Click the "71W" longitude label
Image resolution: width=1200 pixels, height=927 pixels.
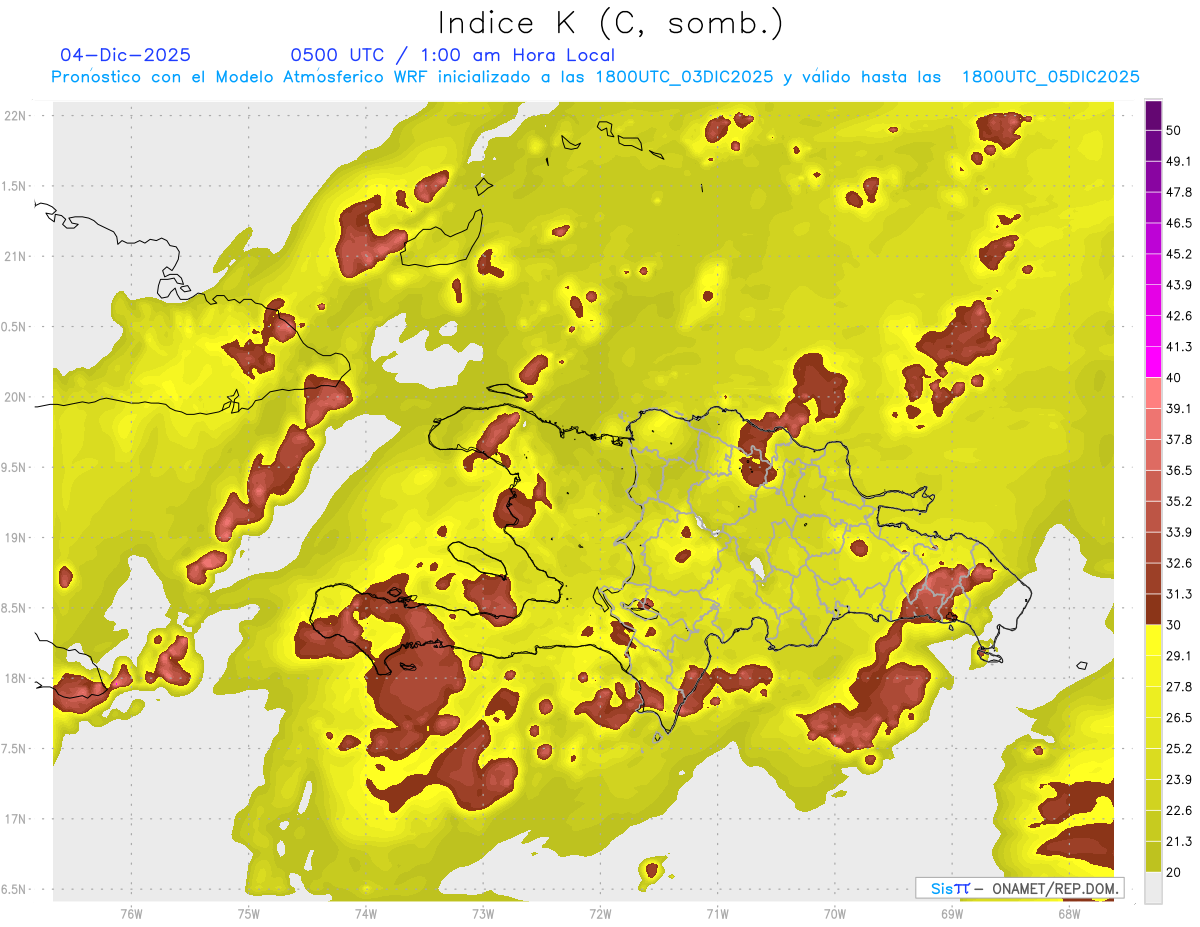point(717,914)
